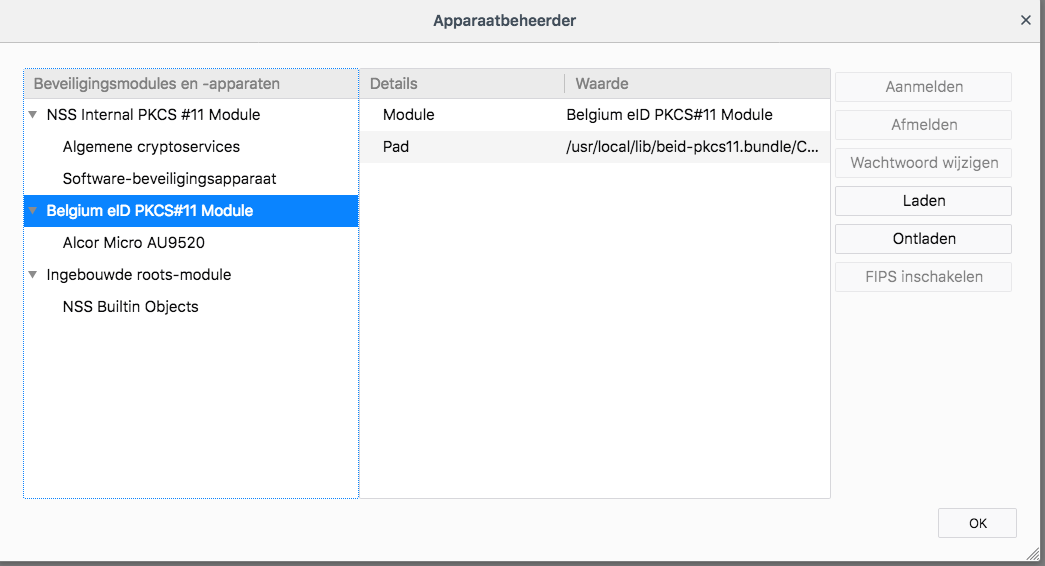This screenshot has width=1045, height=566.
Task: Collapse the Belgium eID PKCS#11 Module triangle
Action: click(x=33, y=211)
